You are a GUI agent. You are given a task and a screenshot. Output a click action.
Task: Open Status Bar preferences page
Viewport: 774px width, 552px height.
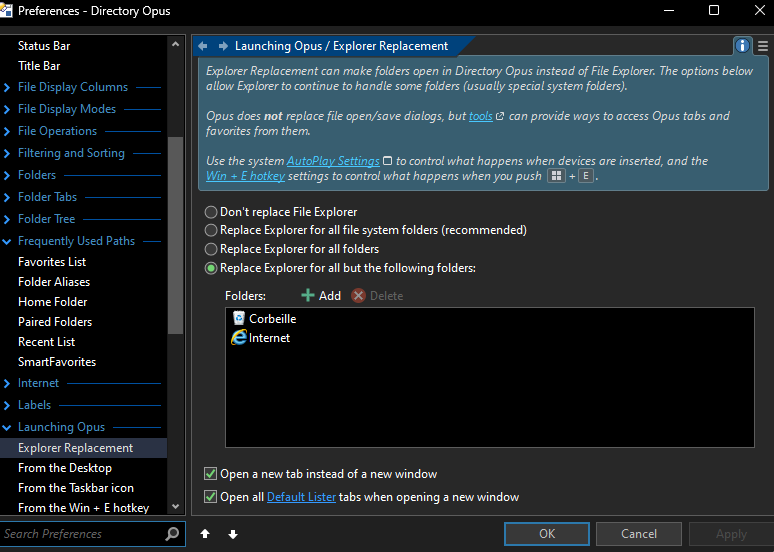click(x=44, y=46)
